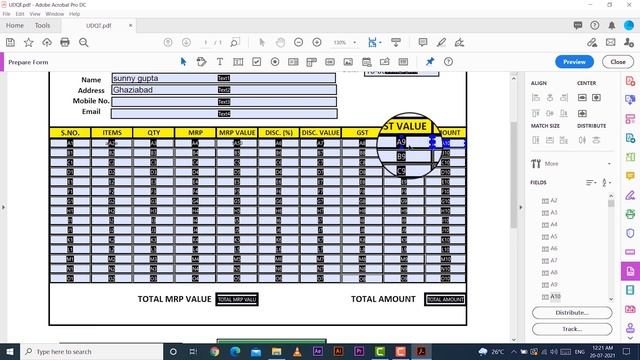Add a date field to form
640x360 pixels.
coord(367,62)
